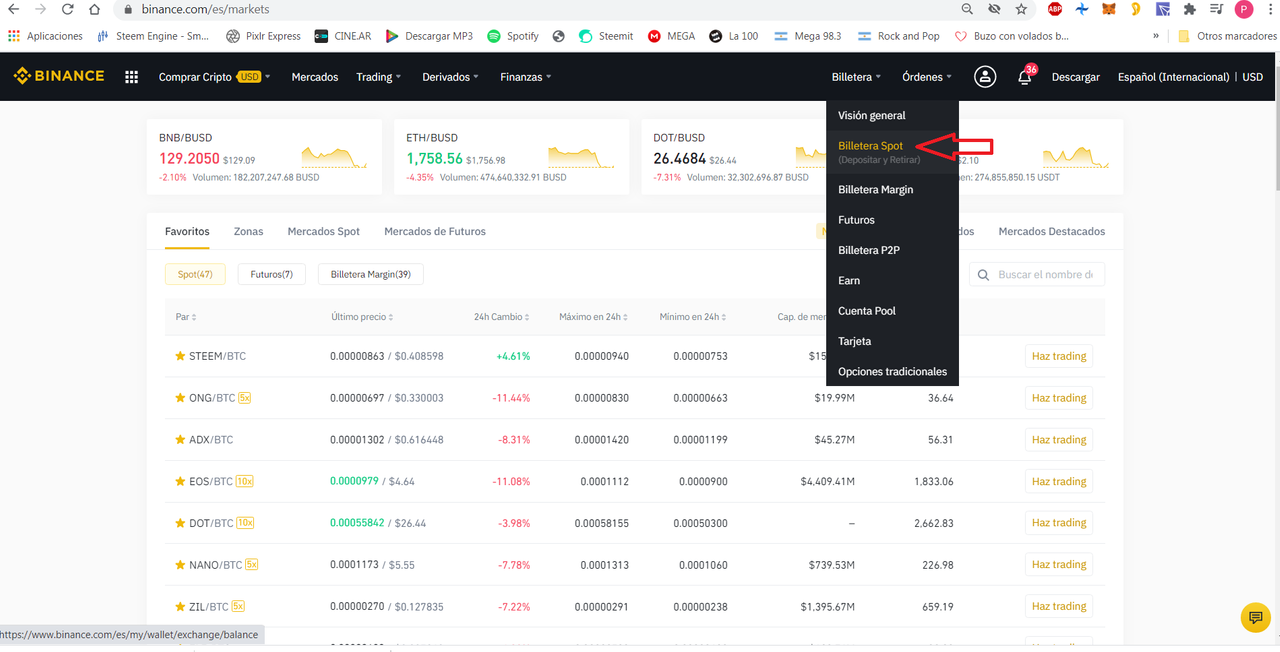Screen dimensions: 1280x652
Task: Unfavorite the ADX/BTC star
Action: [180, 440]
